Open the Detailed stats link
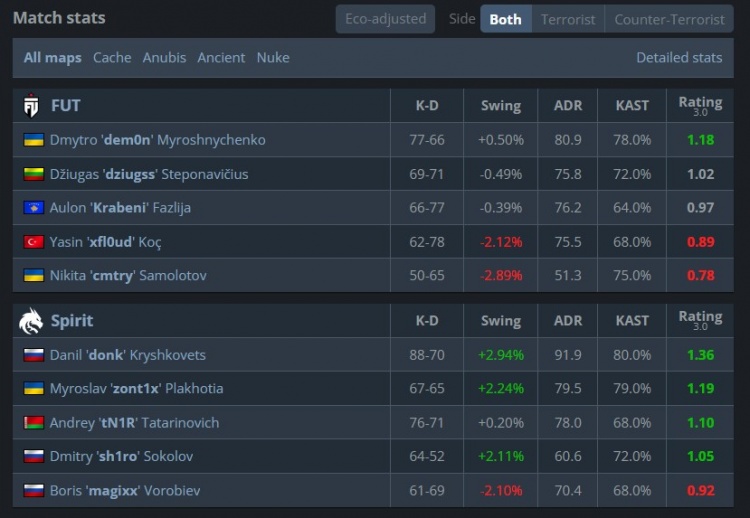The height and width of the screenshot is (518, 750). 679,57
